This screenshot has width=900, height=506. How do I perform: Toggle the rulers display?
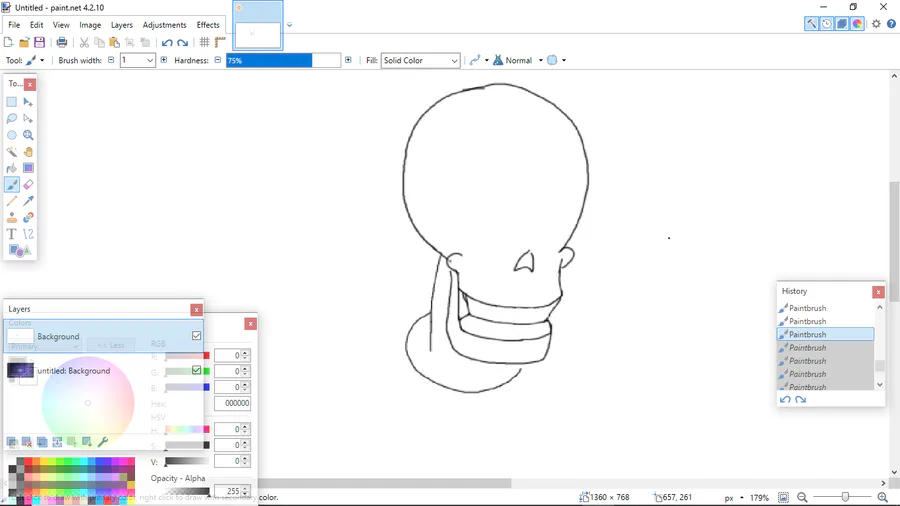(x=220, y=42)
